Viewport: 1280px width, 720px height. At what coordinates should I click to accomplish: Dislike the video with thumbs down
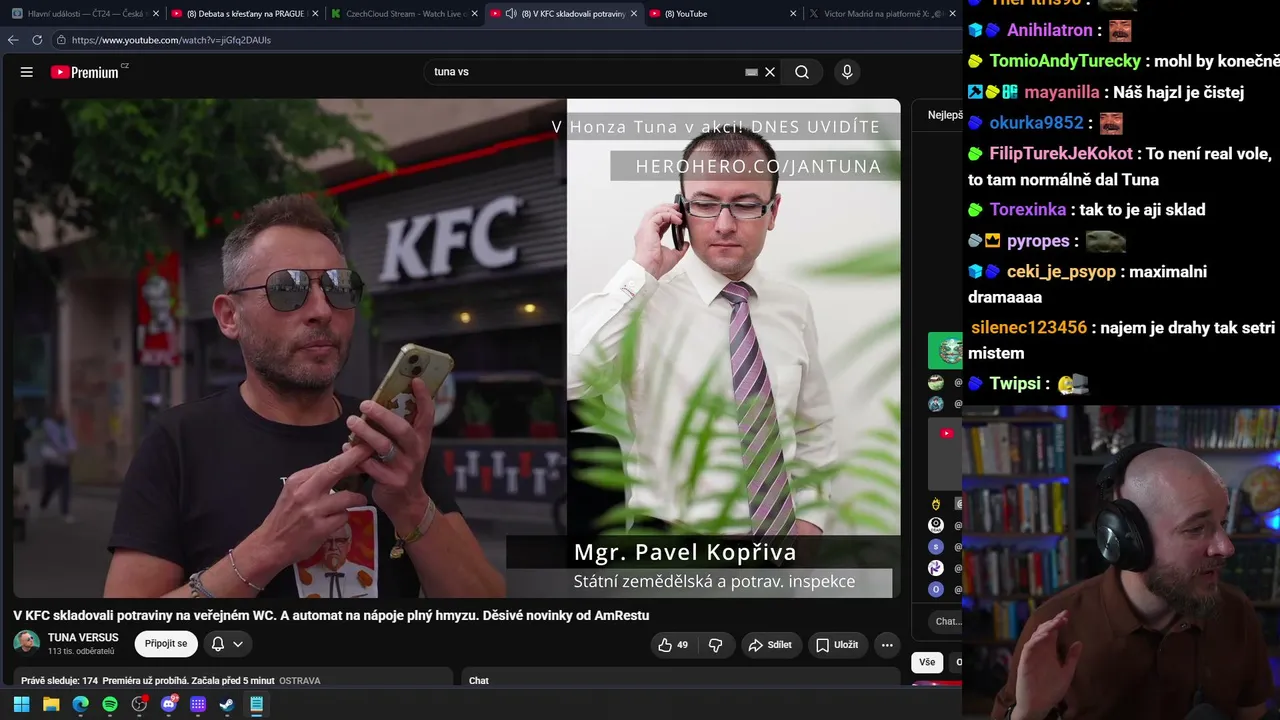click(715, 645)
